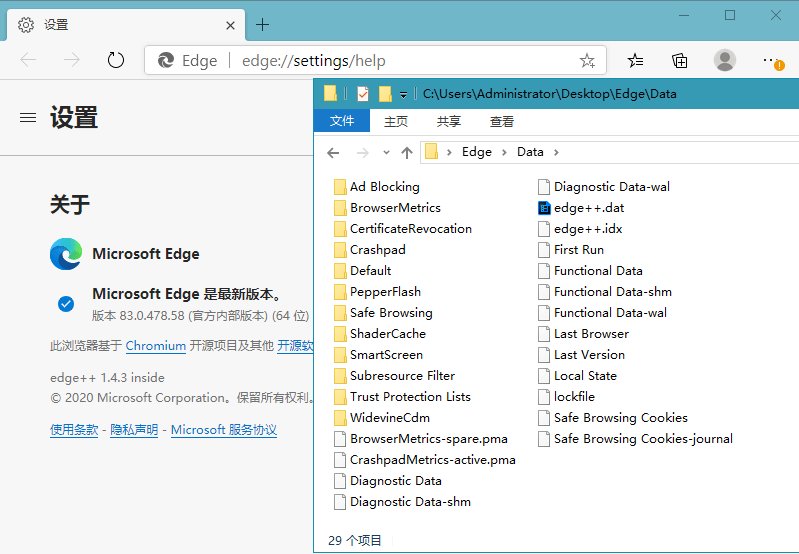Open Customize Quick Access Toolbar dropdown
This screenshot has width=799, height=554.
(403, 95)
